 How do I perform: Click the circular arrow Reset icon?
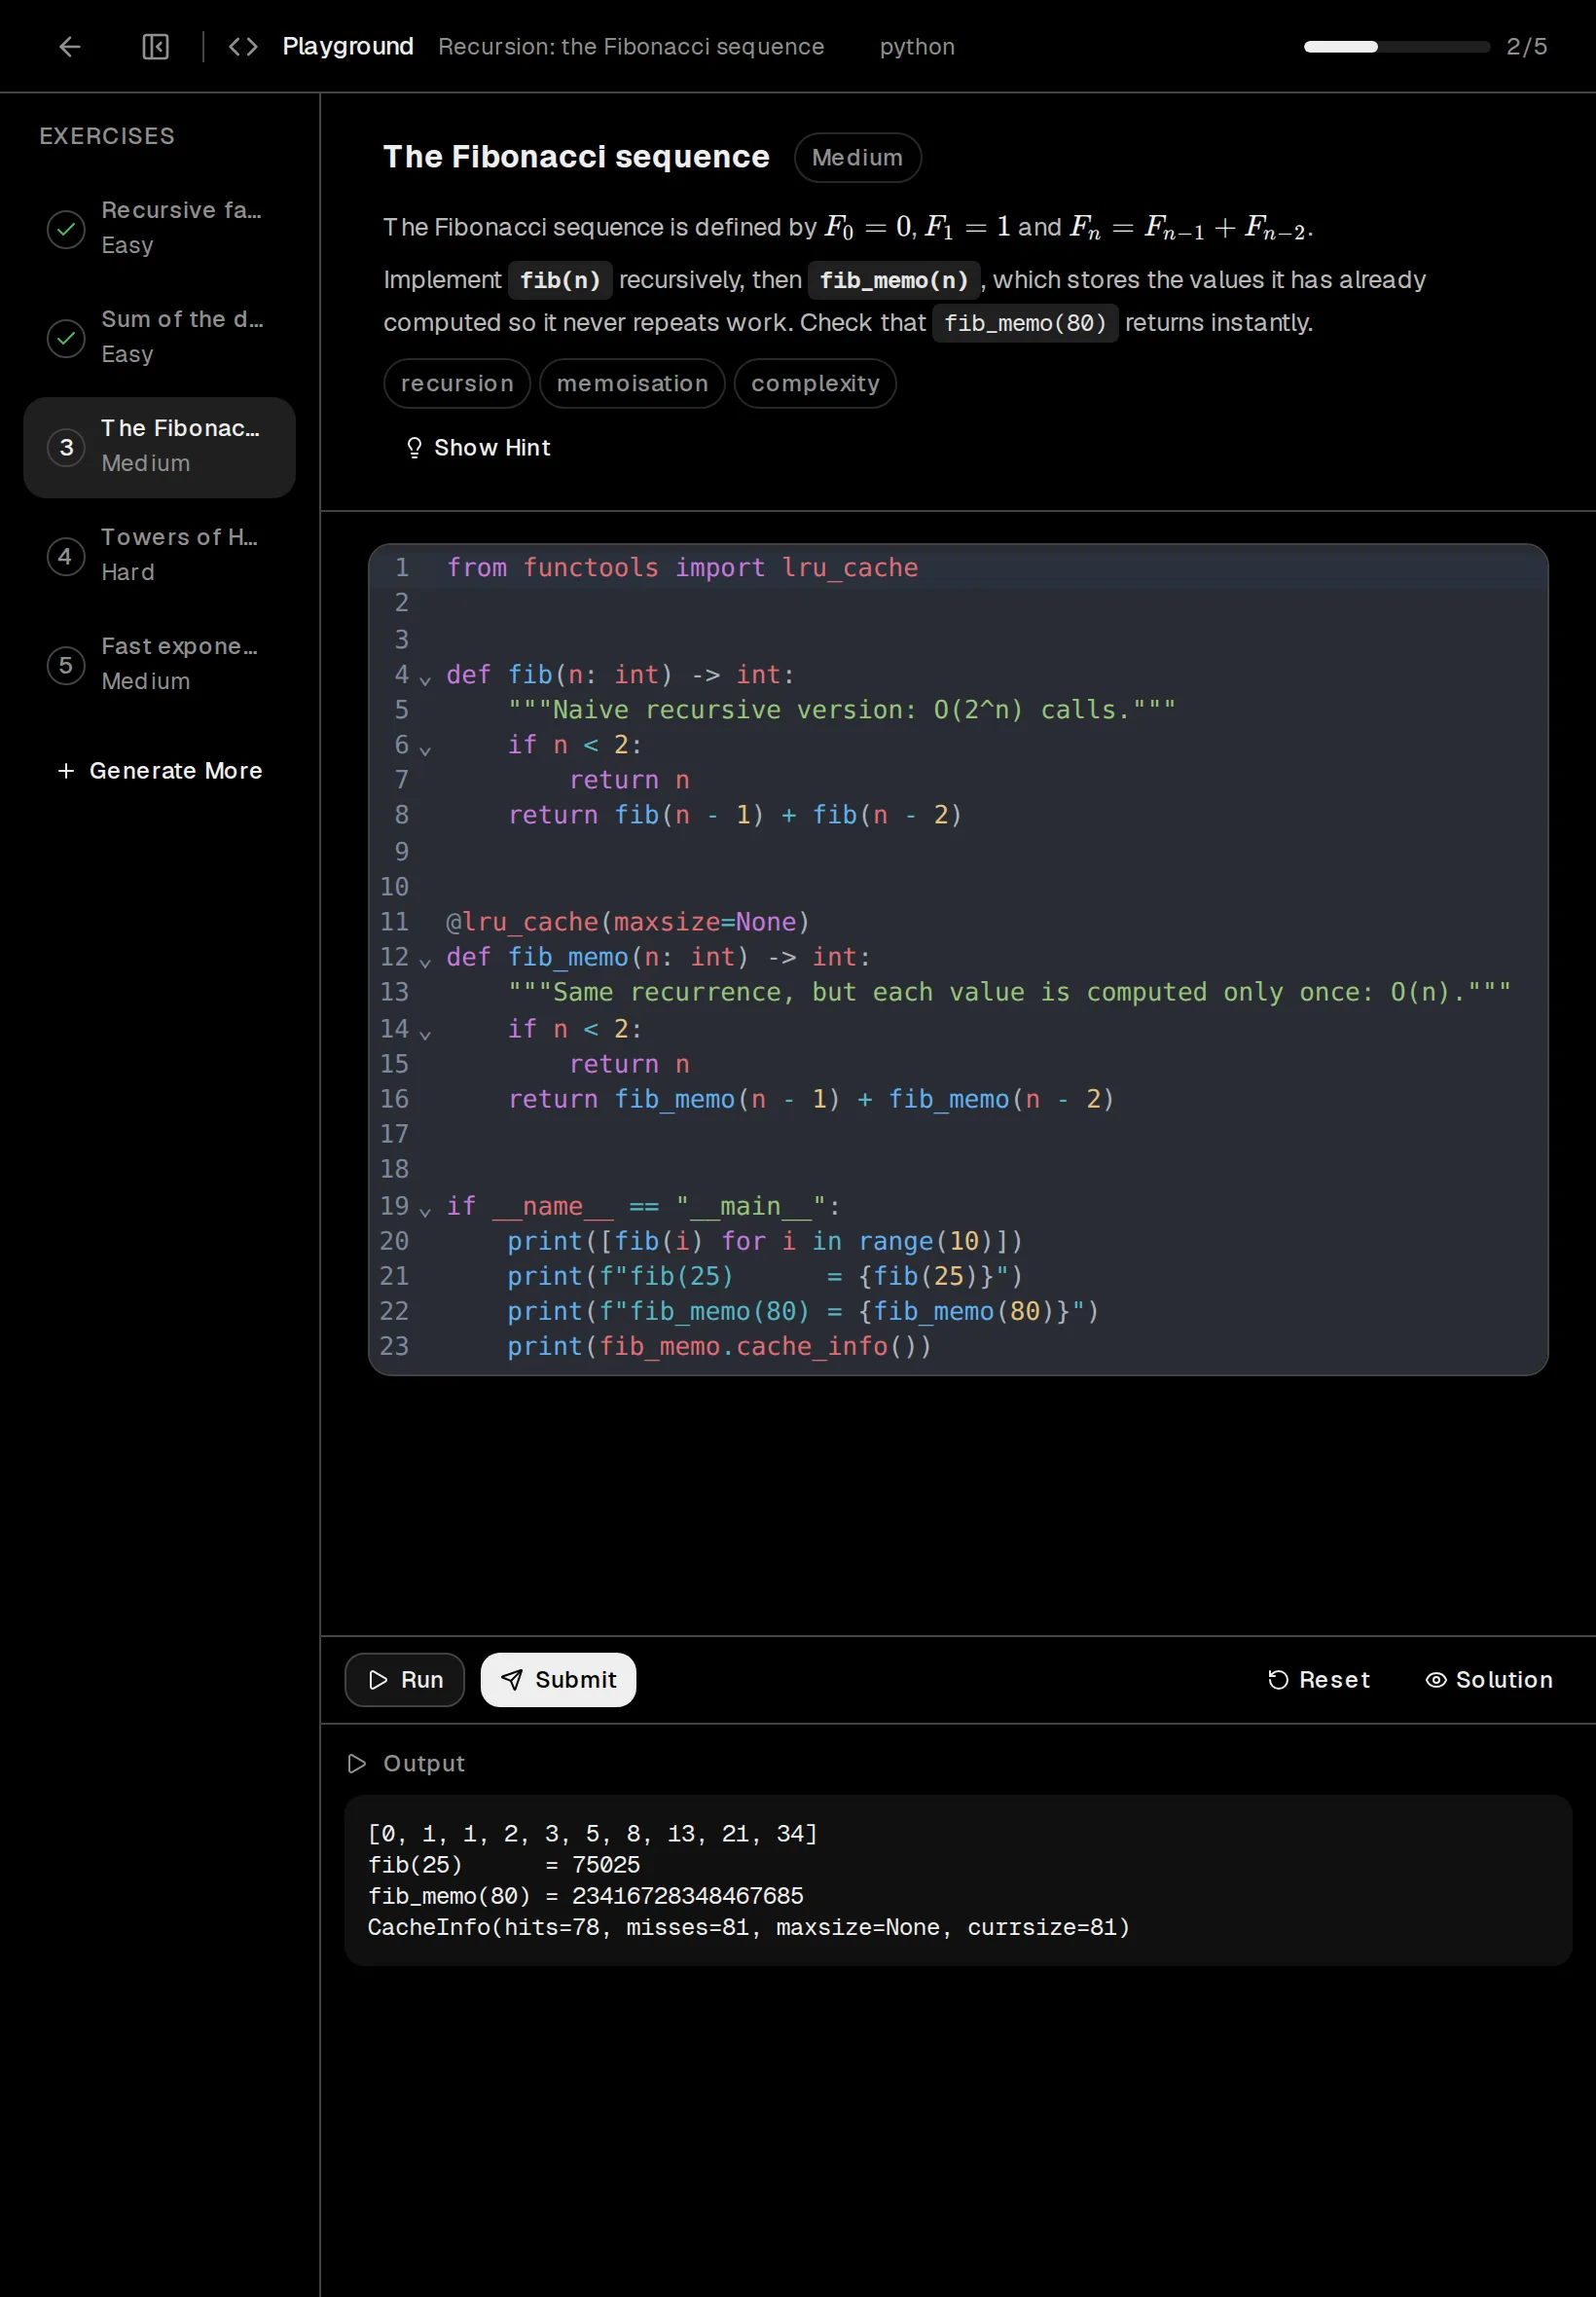coord(1278,1680)
